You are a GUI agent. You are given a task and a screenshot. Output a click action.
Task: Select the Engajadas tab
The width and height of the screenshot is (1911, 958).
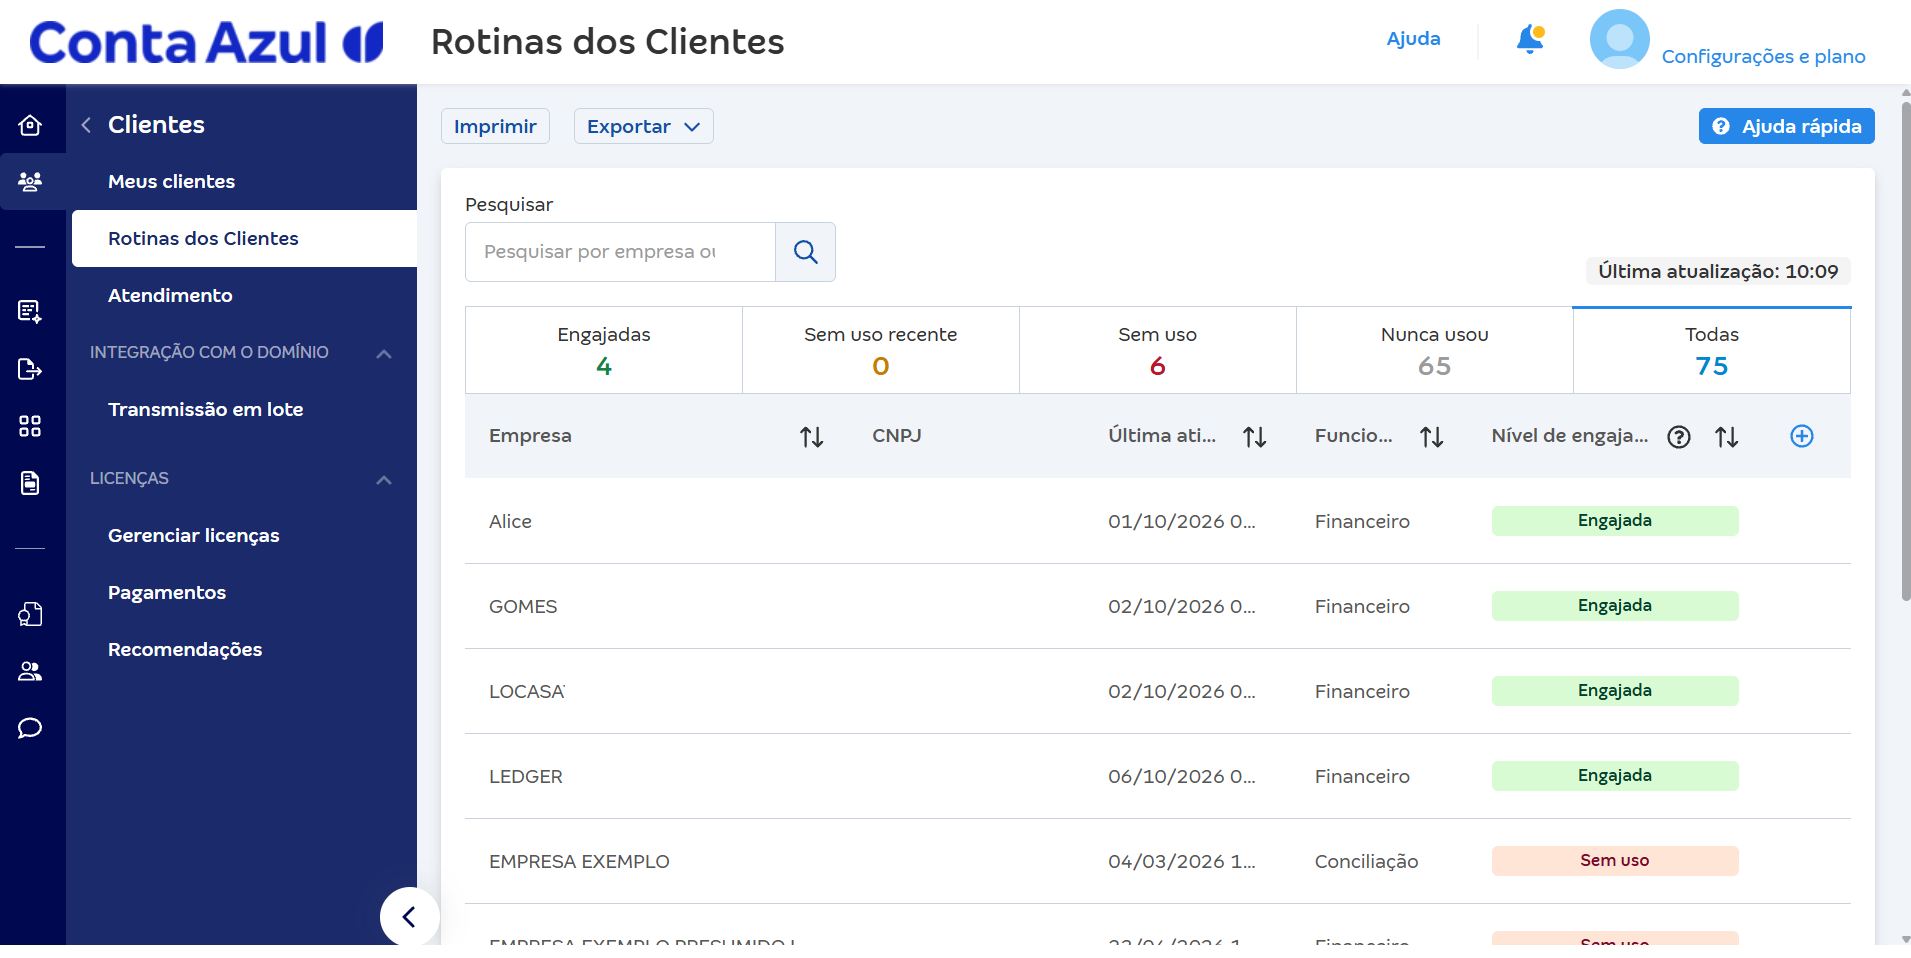click(x=604, y=350)
